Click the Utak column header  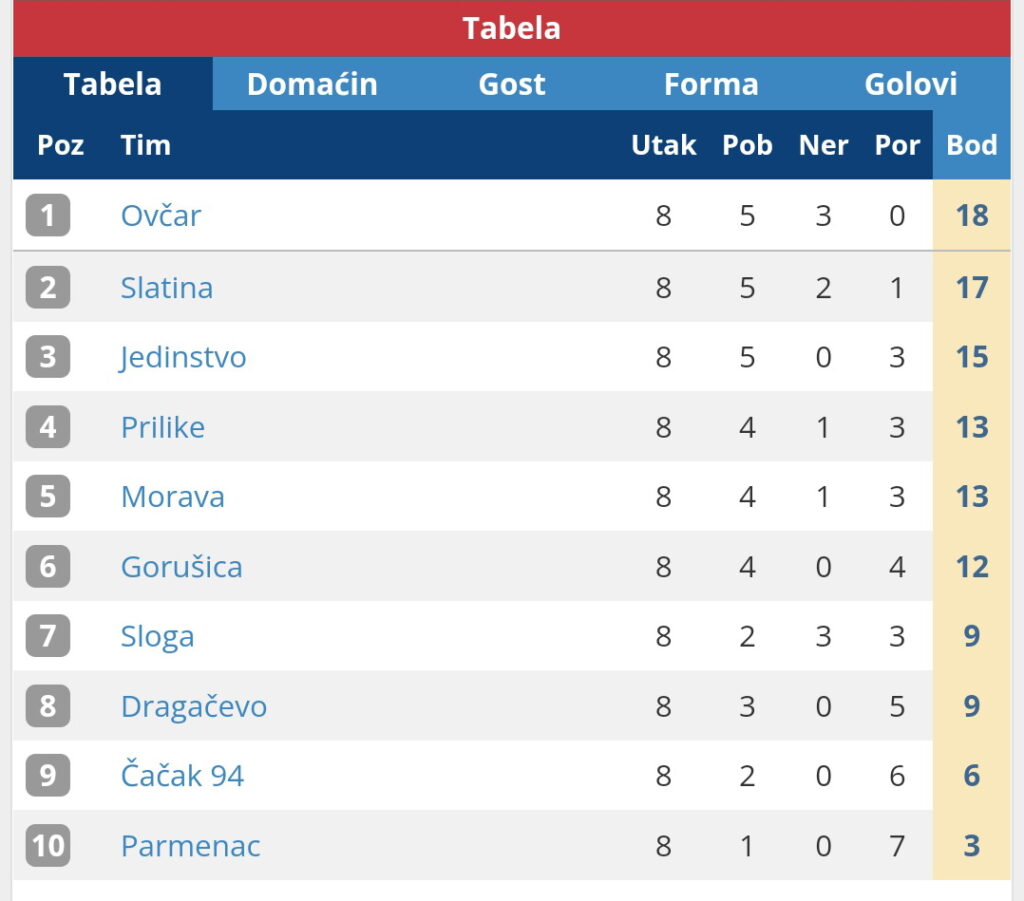pos(664,145)
